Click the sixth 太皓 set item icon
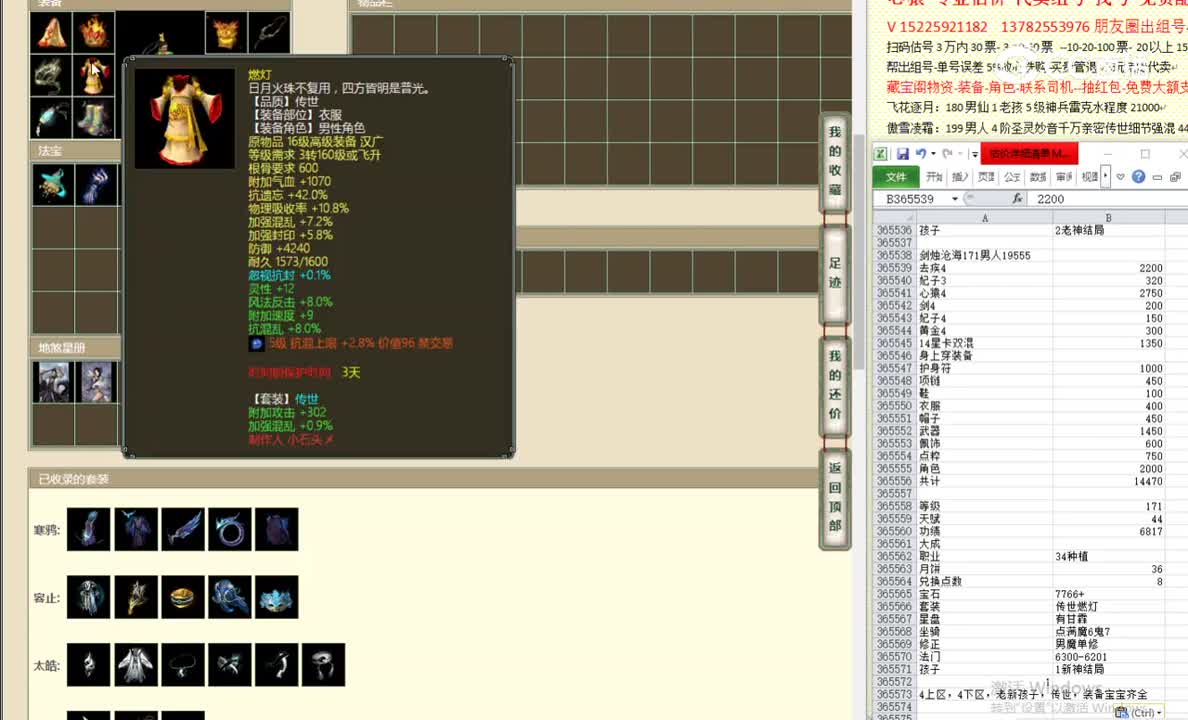This screenshot has width=1188, height=720. pos(324,665)
